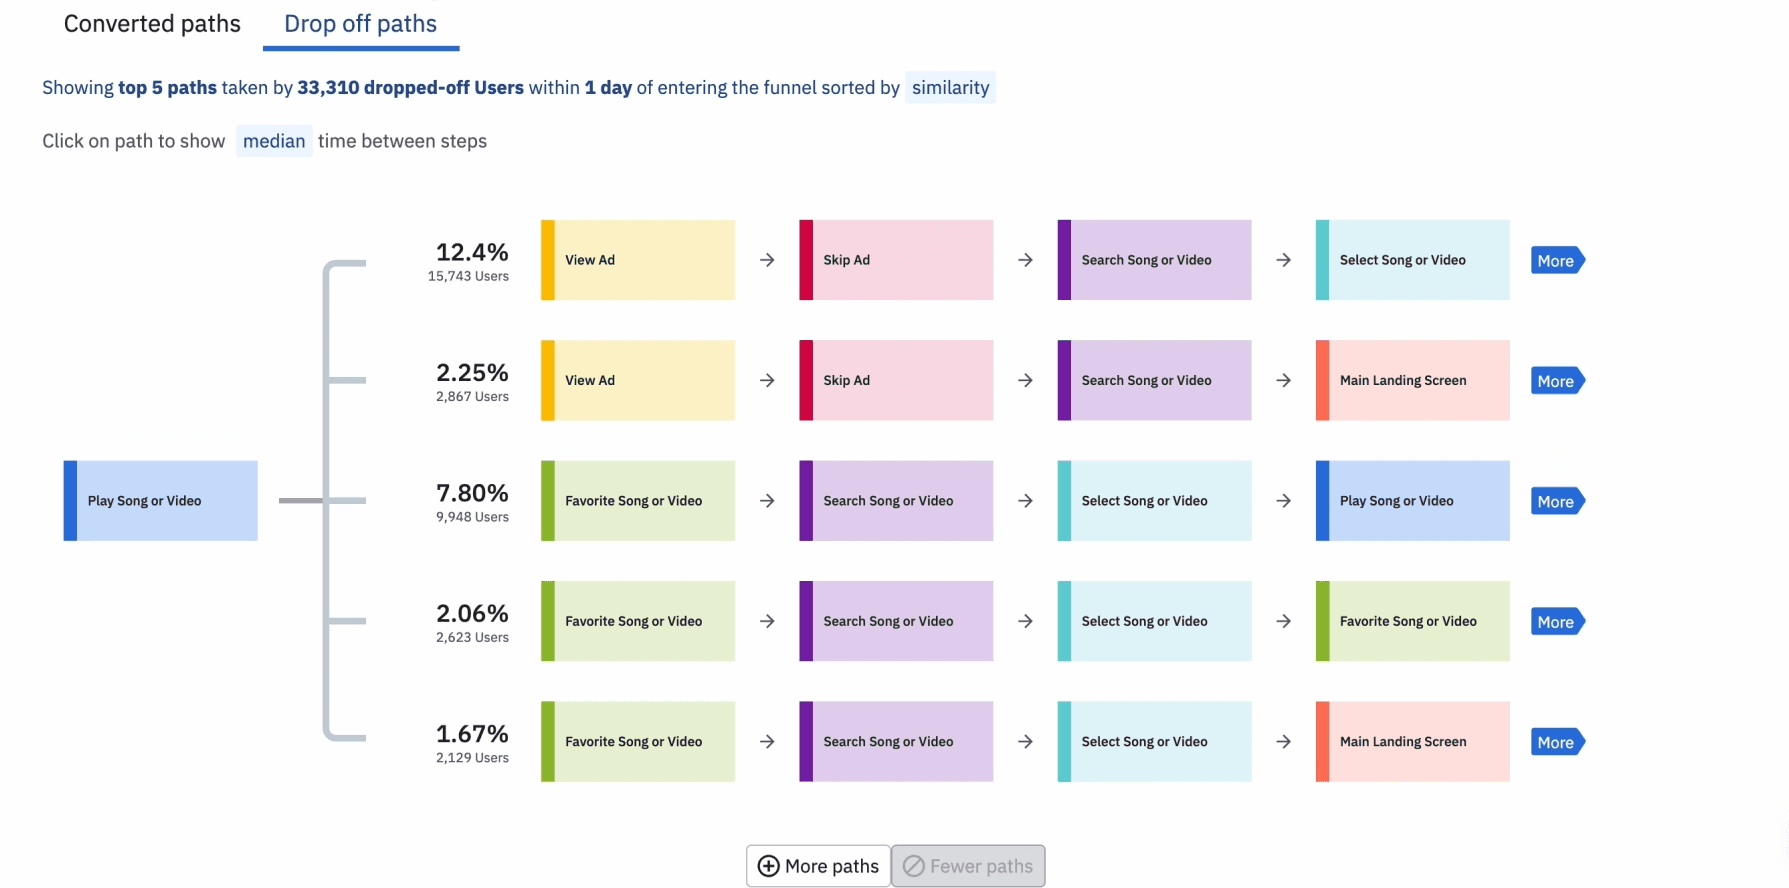Click More tag on 1.67% path

(1556, 742)
